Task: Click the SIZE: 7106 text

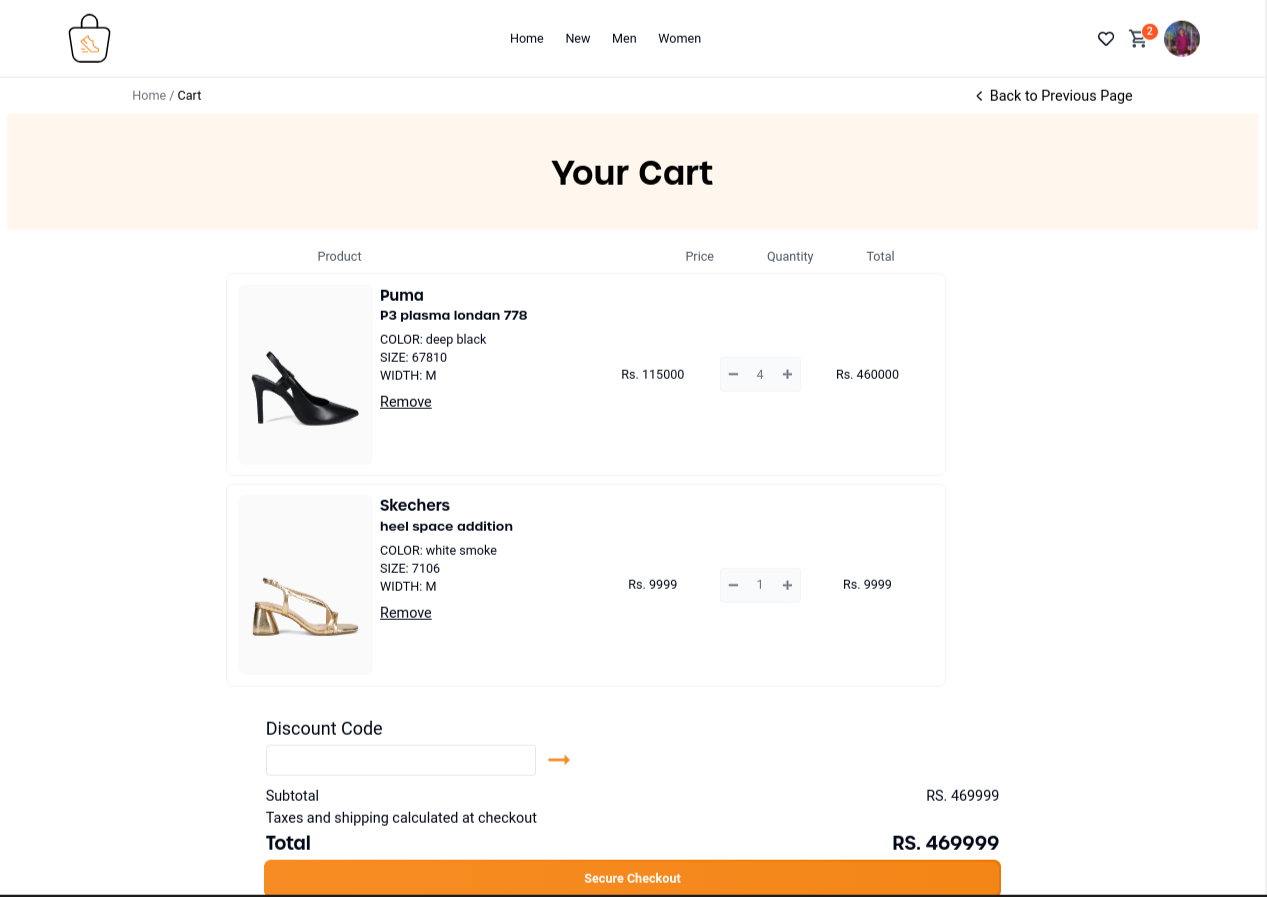Action: [410, 569]
